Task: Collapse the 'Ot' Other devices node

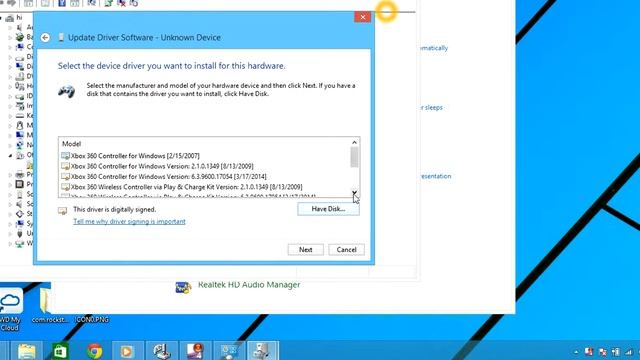Action: point(10,156)
